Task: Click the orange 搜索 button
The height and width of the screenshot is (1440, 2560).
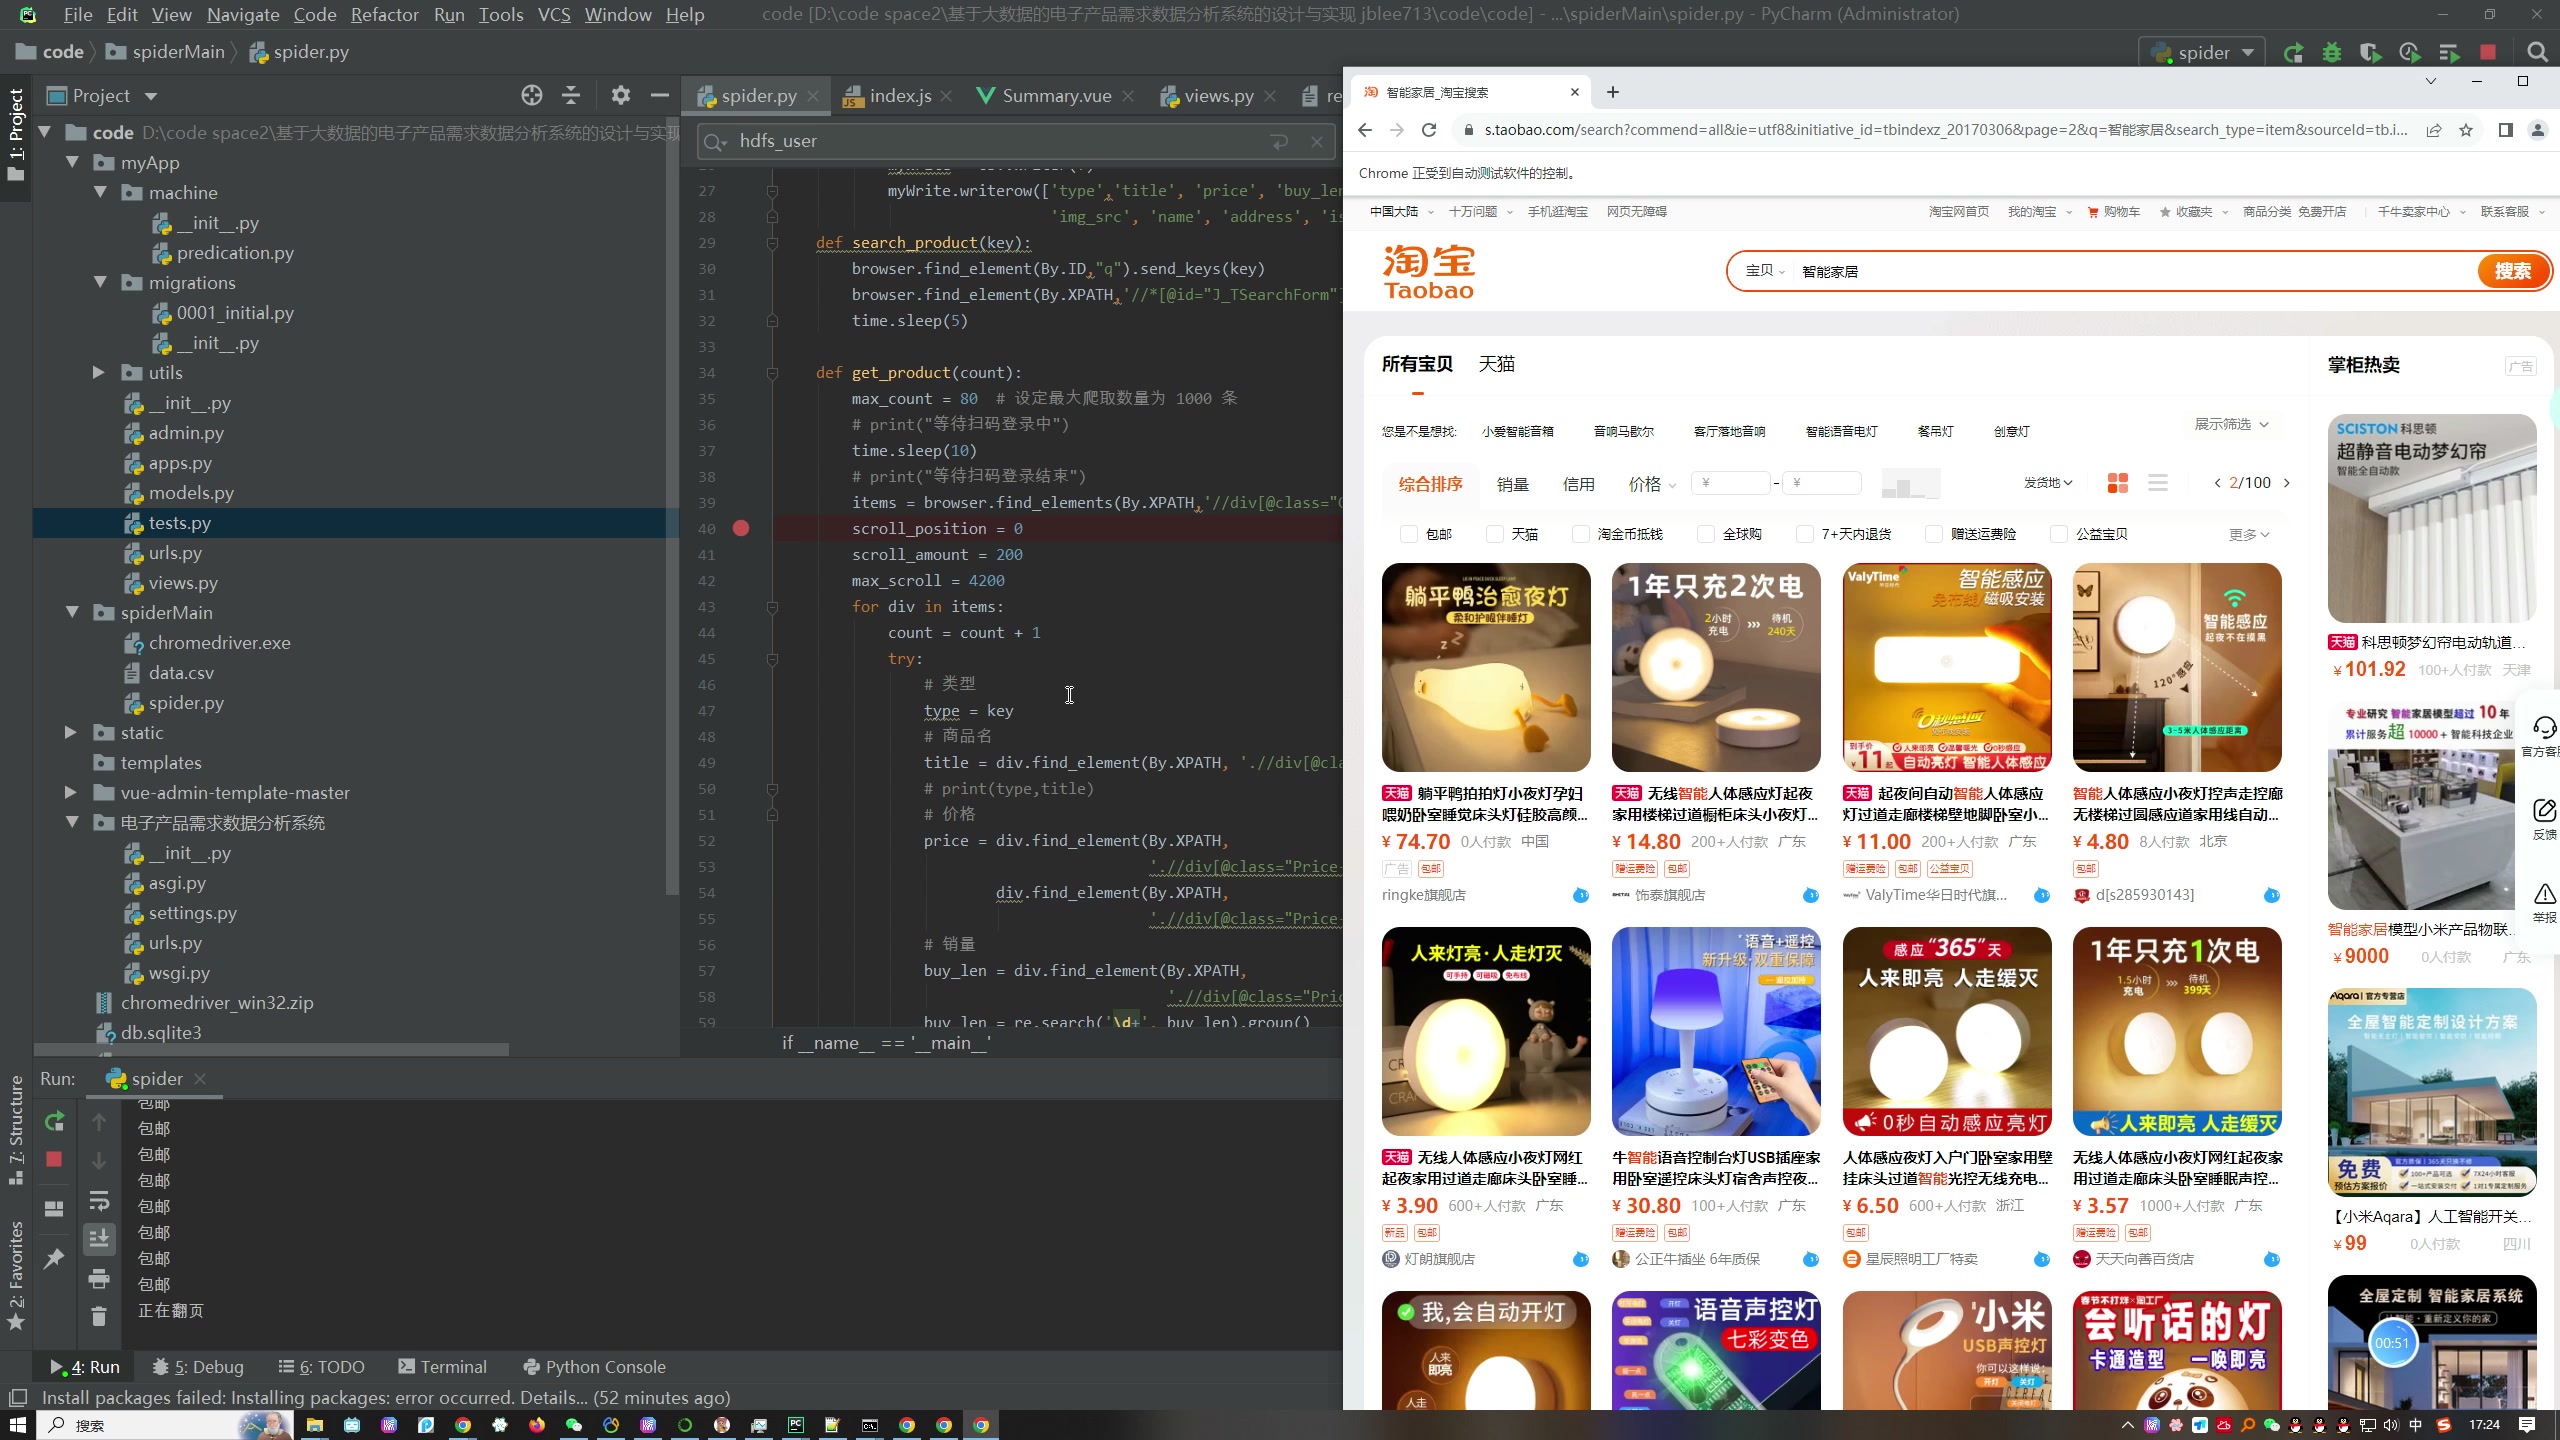Action: pyautogui.click(x=2512, y=271)
